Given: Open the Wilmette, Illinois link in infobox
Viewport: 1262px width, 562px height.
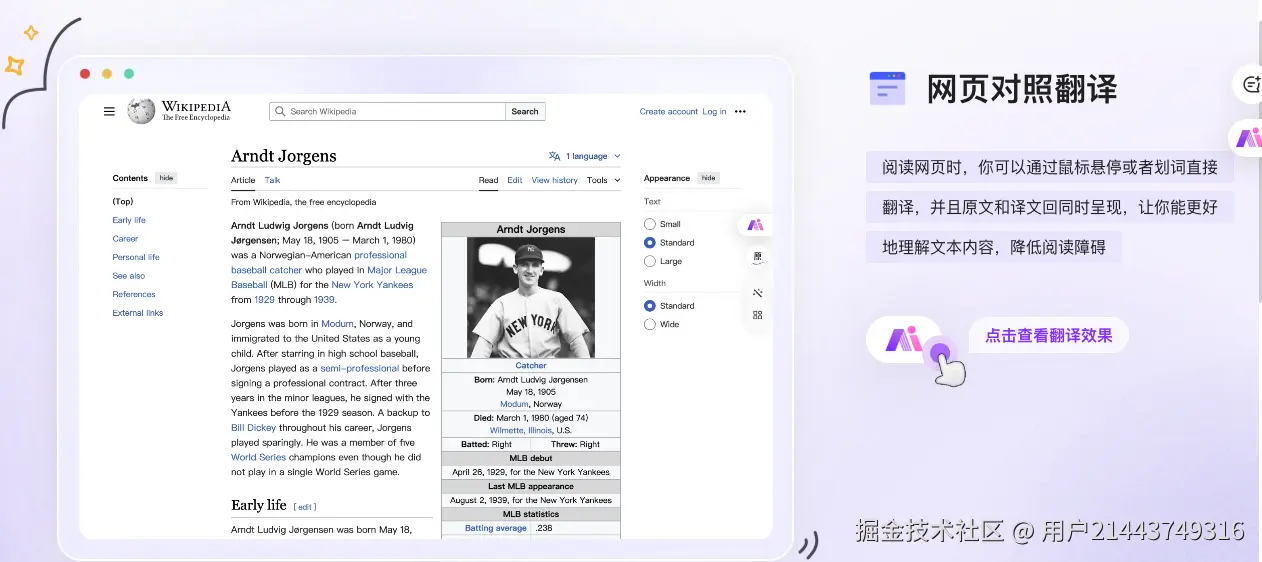Looking at the screenshot, I should click(x=521, y=431).
